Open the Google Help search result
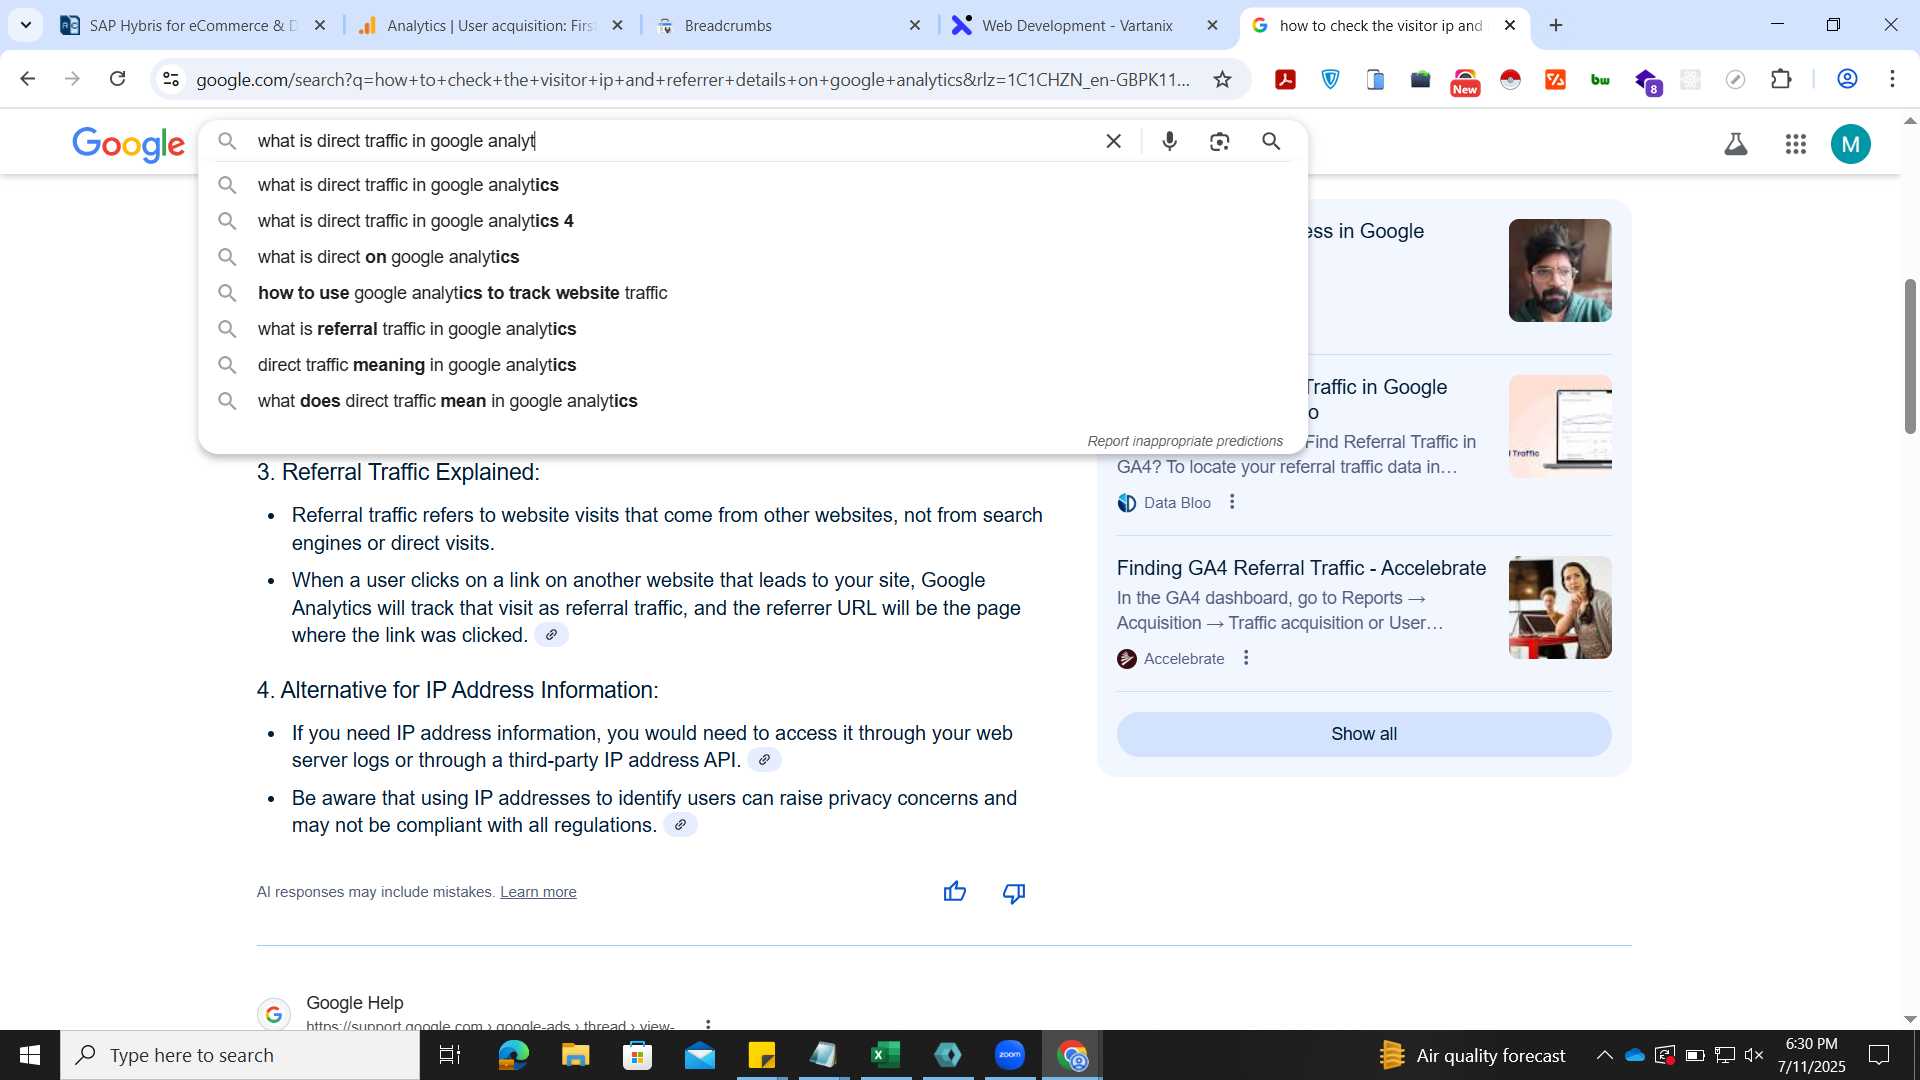This screenshot has width=1920, height=1080. [x=355, y=1003]
